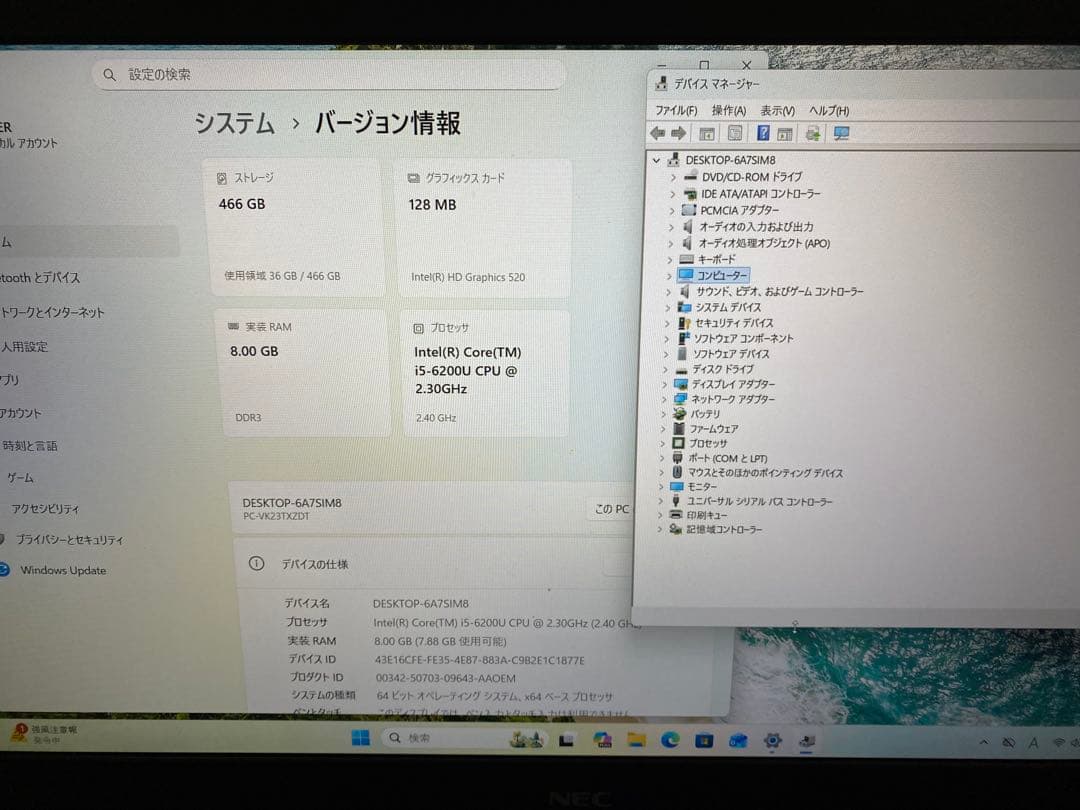Select ユニバーサル シリアル バス コントローラー item
Screen dimensions: 1080x810
[x=760, y=502]
